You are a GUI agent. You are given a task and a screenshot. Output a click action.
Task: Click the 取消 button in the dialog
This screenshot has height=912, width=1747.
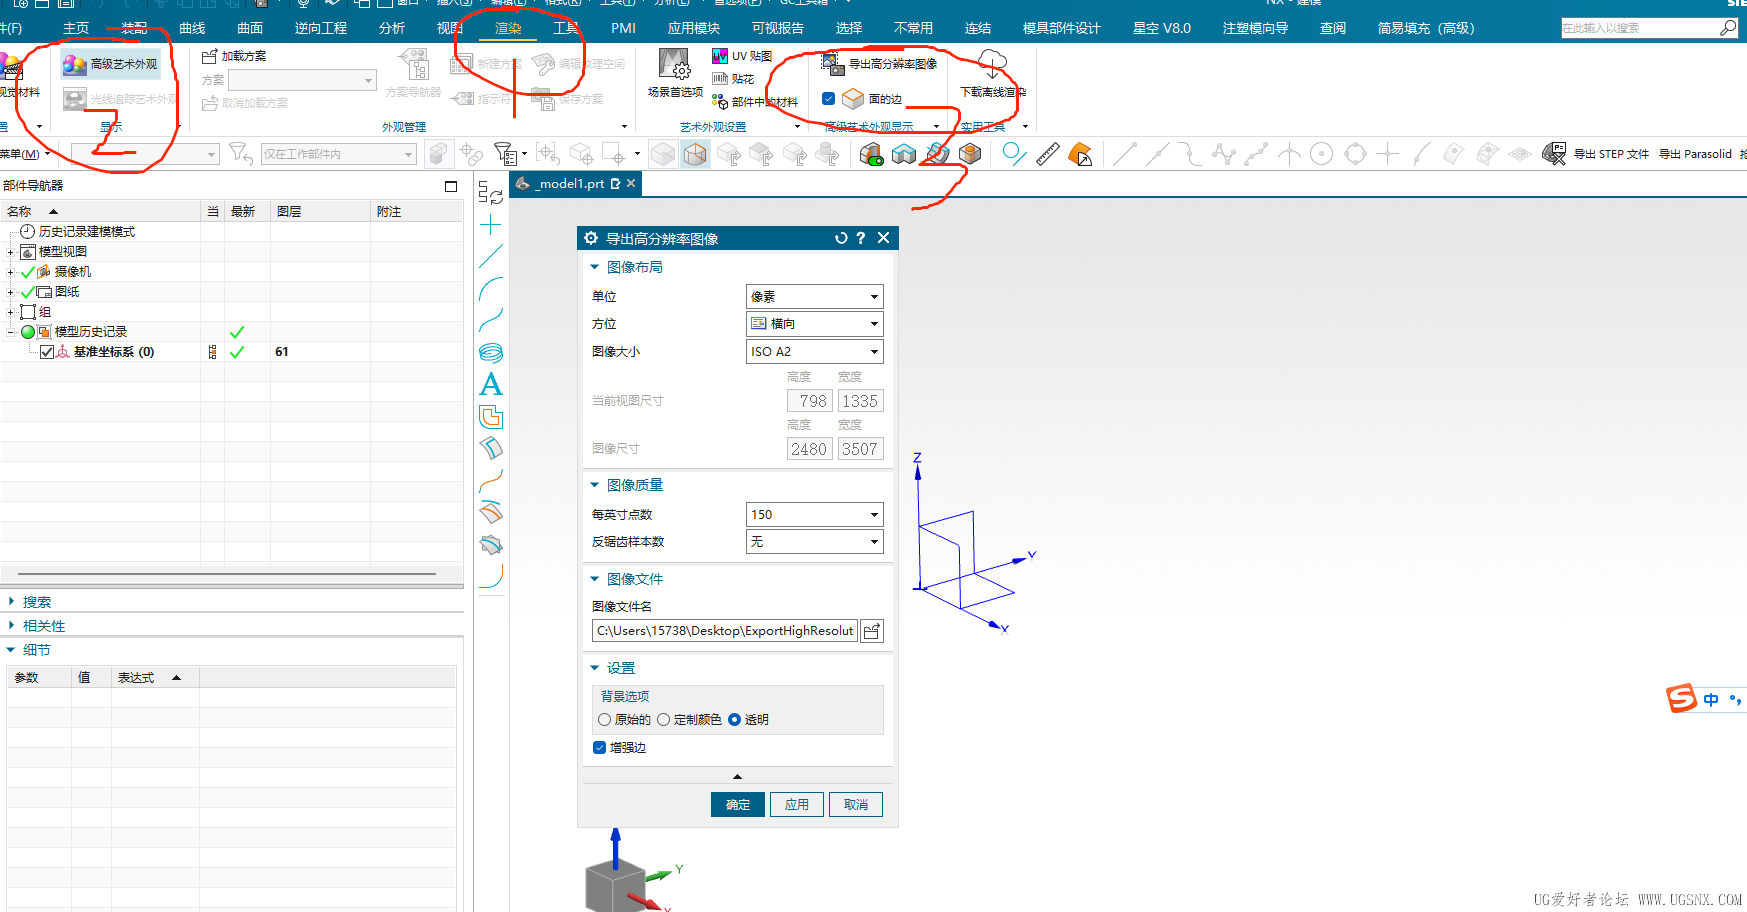click(x=855, y=804)
